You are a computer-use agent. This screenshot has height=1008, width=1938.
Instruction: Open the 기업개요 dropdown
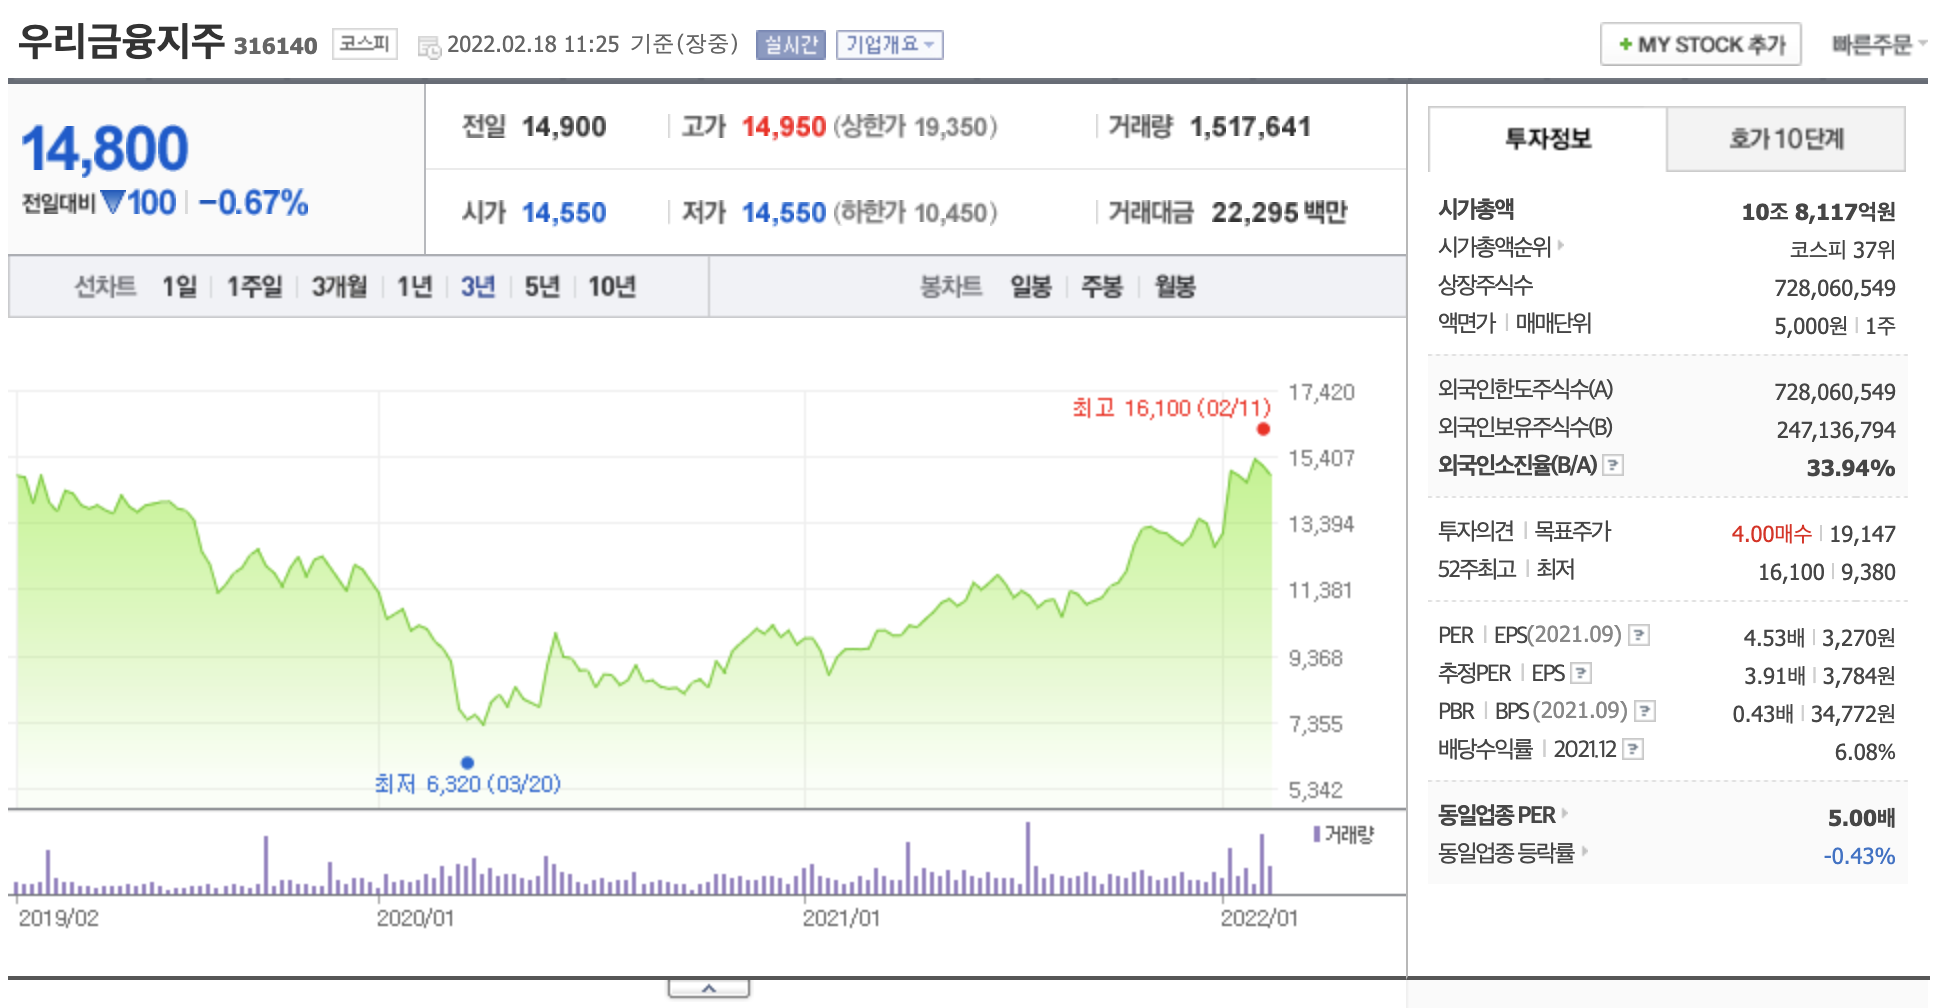[x=890, y=45]
